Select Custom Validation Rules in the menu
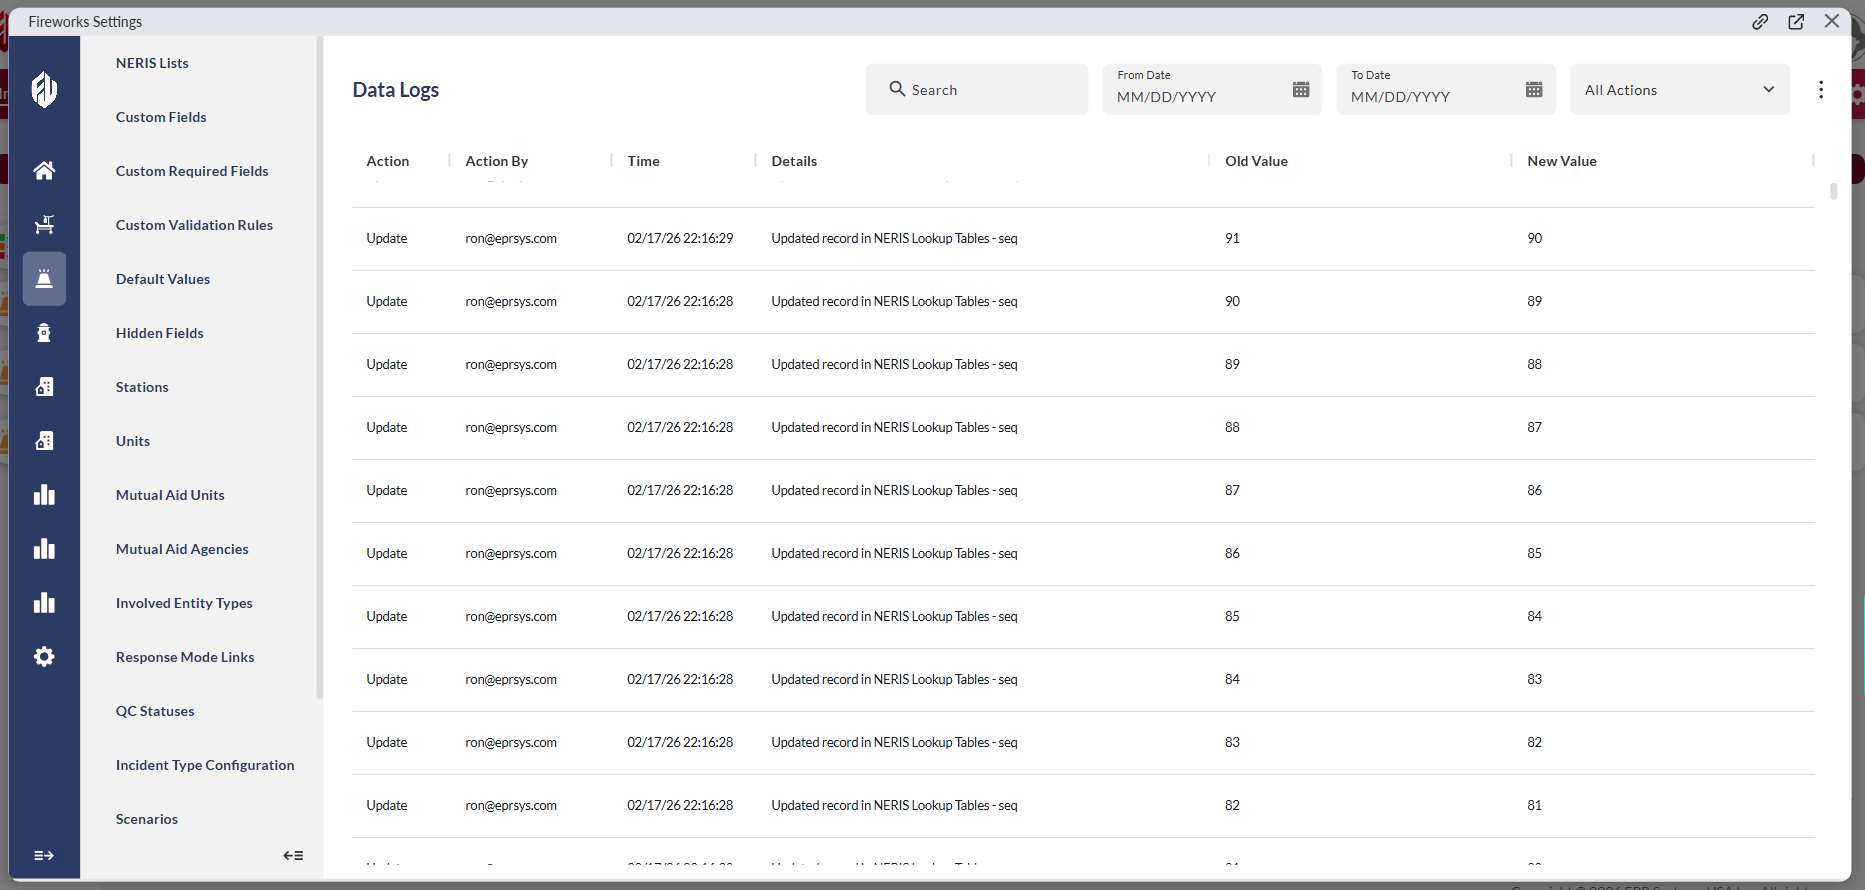 (x=194, y=225)
